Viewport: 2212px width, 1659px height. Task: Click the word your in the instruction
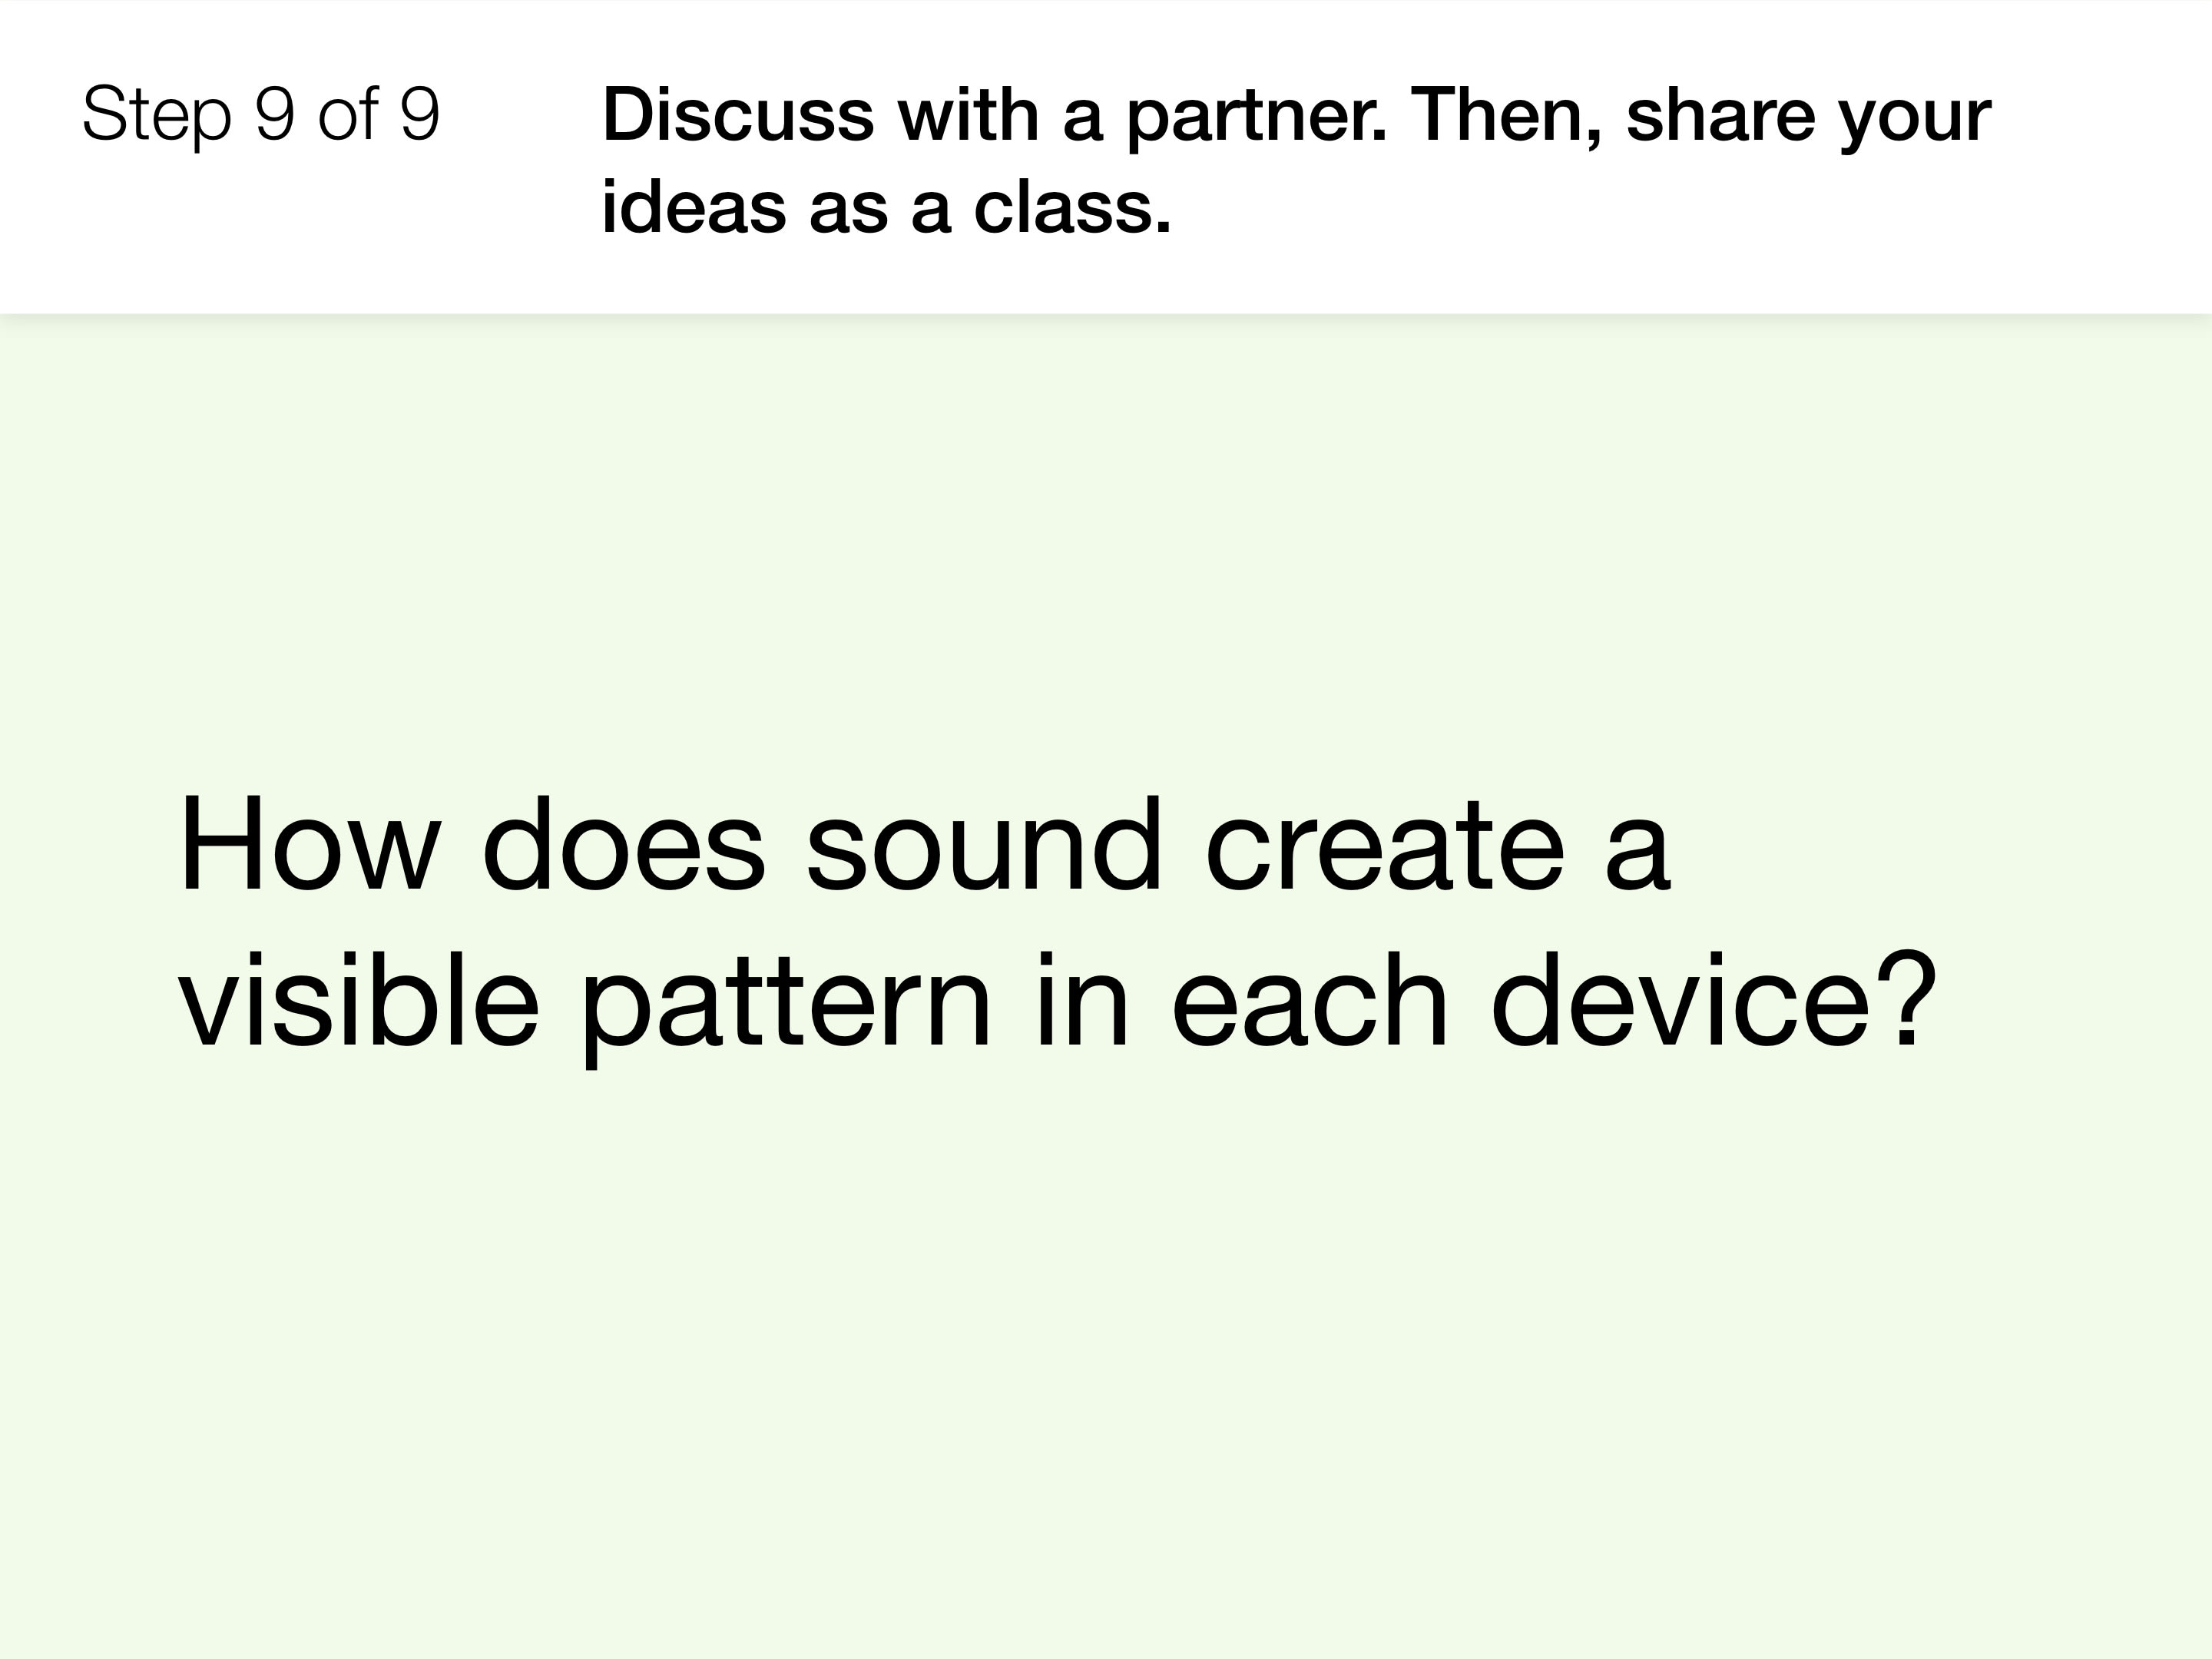(x=1915, y=121)
